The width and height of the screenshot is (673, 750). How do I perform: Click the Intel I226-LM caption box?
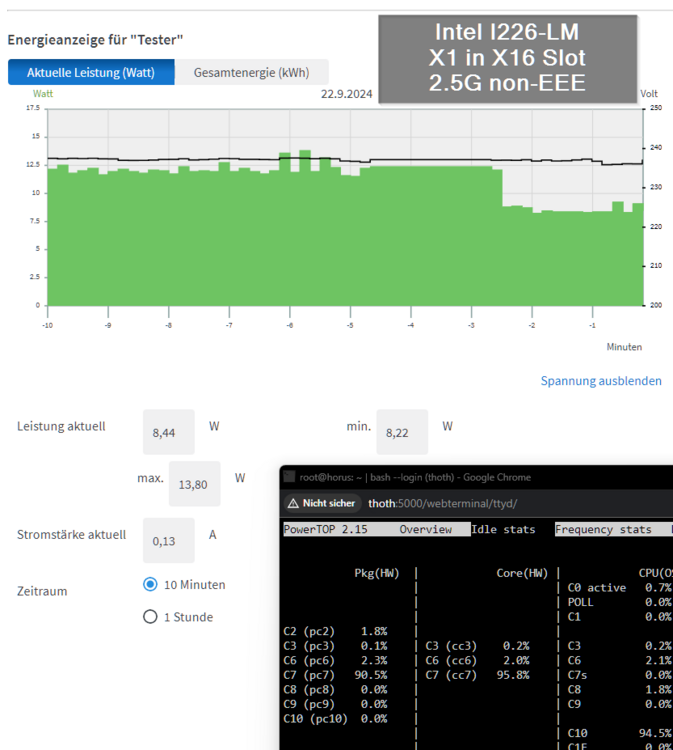(x=508, y=58)
